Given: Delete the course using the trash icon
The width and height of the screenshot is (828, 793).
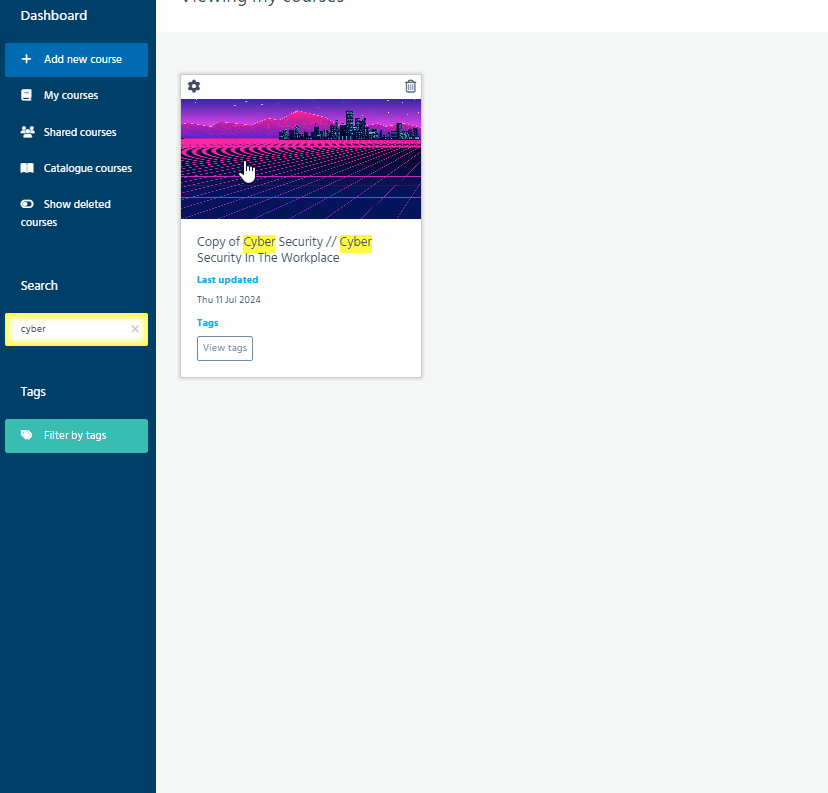Looking at the screenshot, I should 410,86.
